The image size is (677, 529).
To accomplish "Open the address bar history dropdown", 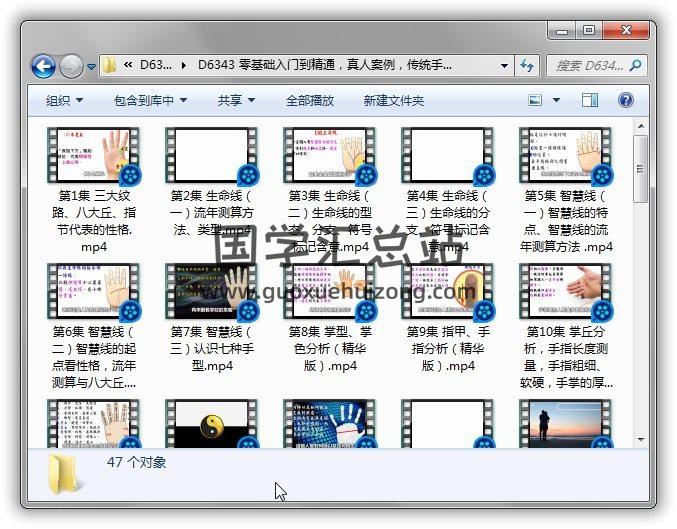I will coord(503,66).
